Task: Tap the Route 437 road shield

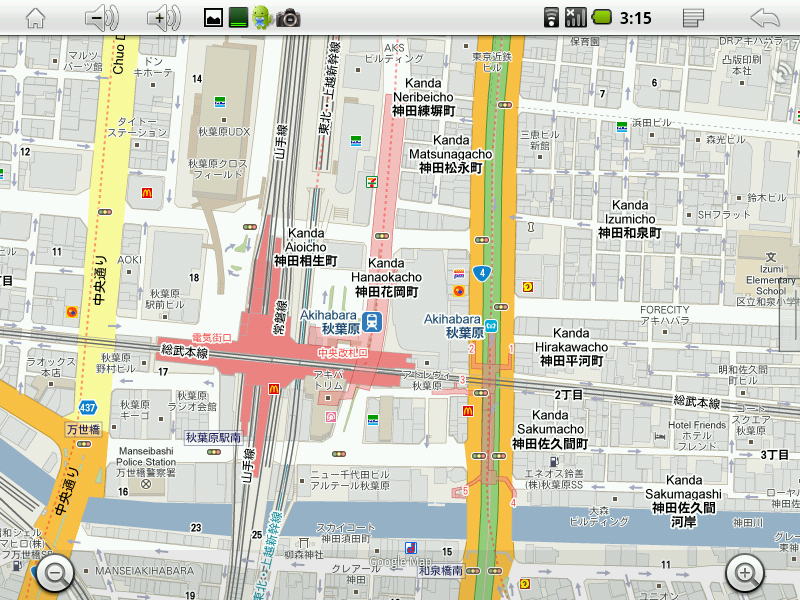Action: point(88,408)
